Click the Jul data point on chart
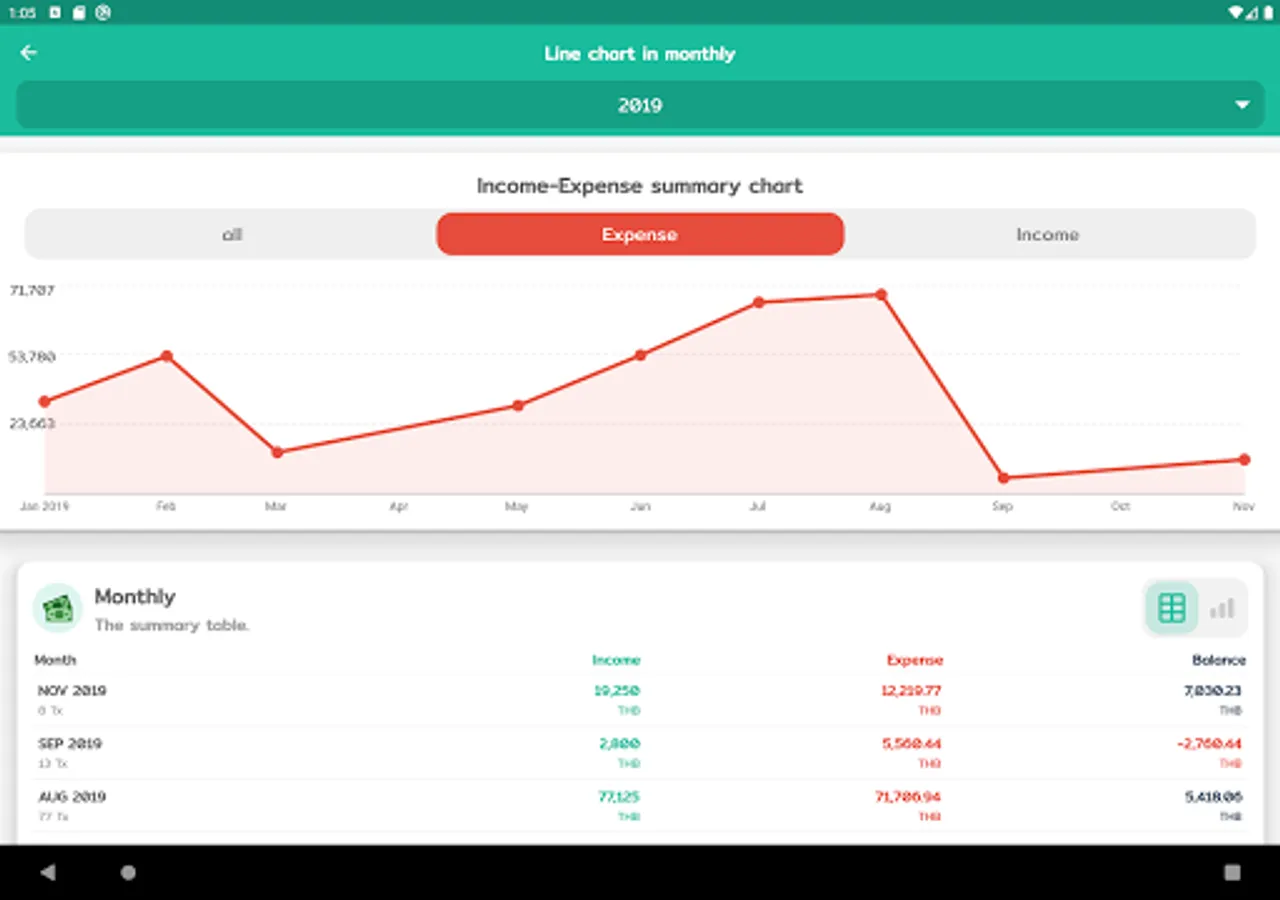This screenshot has width=1280, height=900. [759, 302]
